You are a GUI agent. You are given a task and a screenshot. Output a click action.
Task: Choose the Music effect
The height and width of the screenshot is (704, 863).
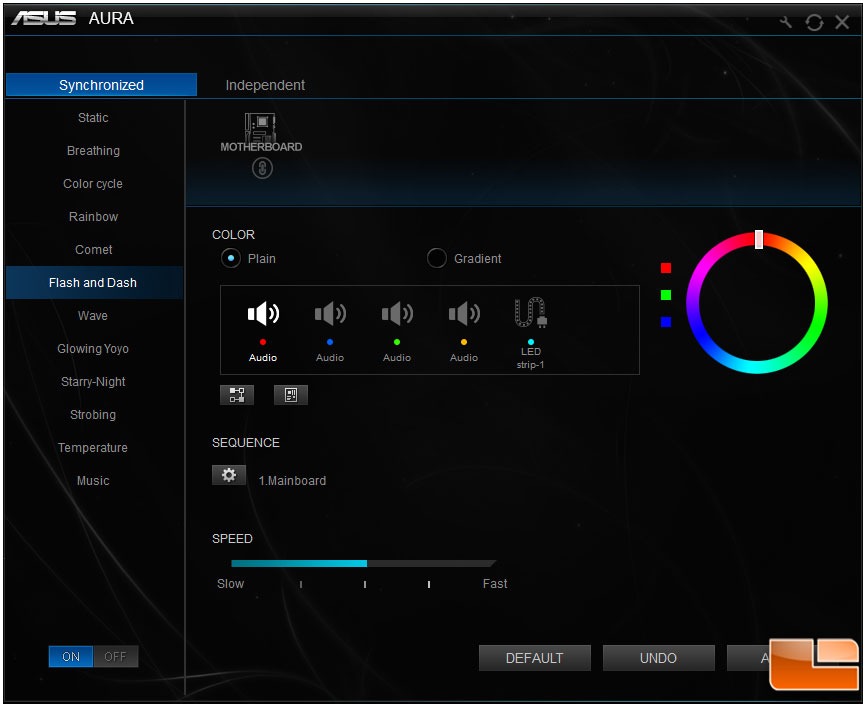pos(93,481)
